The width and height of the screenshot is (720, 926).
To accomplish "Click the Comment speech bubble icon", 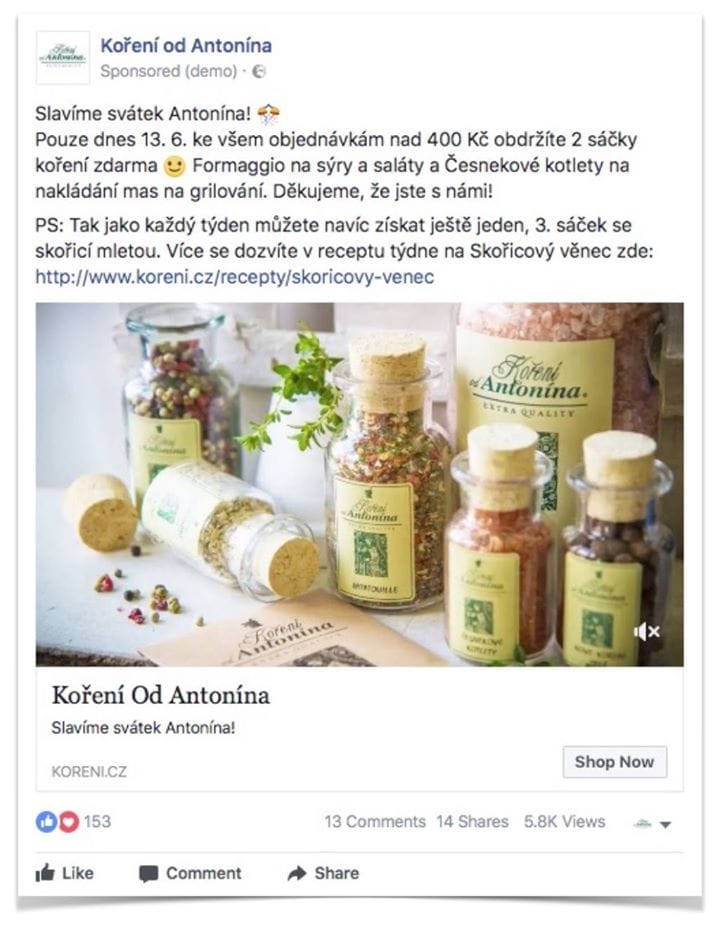I will coord(148,873).
